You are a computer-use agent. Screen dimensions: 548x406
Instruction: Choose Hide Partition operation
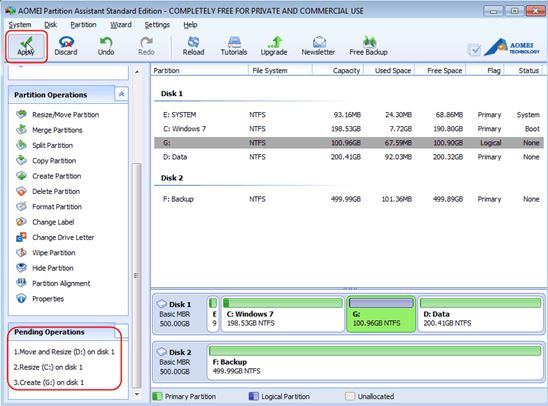point(45,268)
